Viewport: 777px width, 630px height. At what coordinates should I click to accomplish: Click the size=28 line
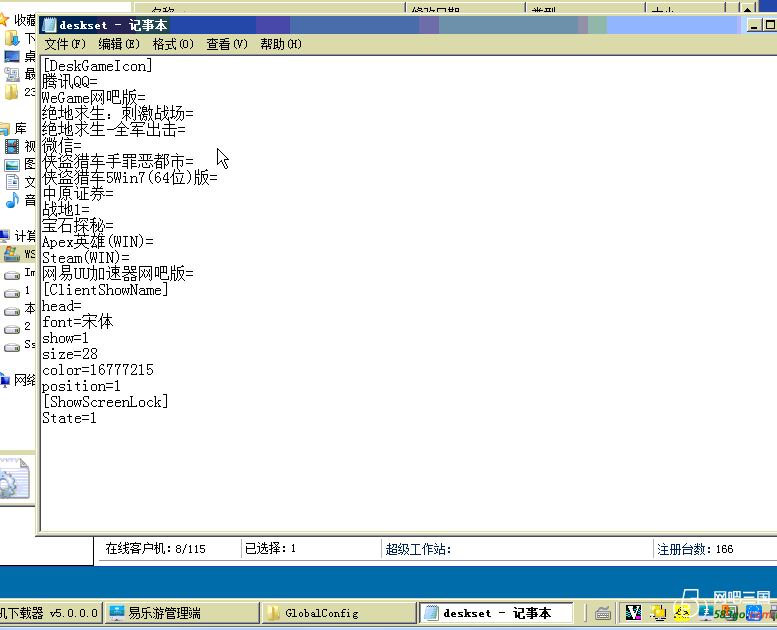pyautogui.click(x=69, y=354)
